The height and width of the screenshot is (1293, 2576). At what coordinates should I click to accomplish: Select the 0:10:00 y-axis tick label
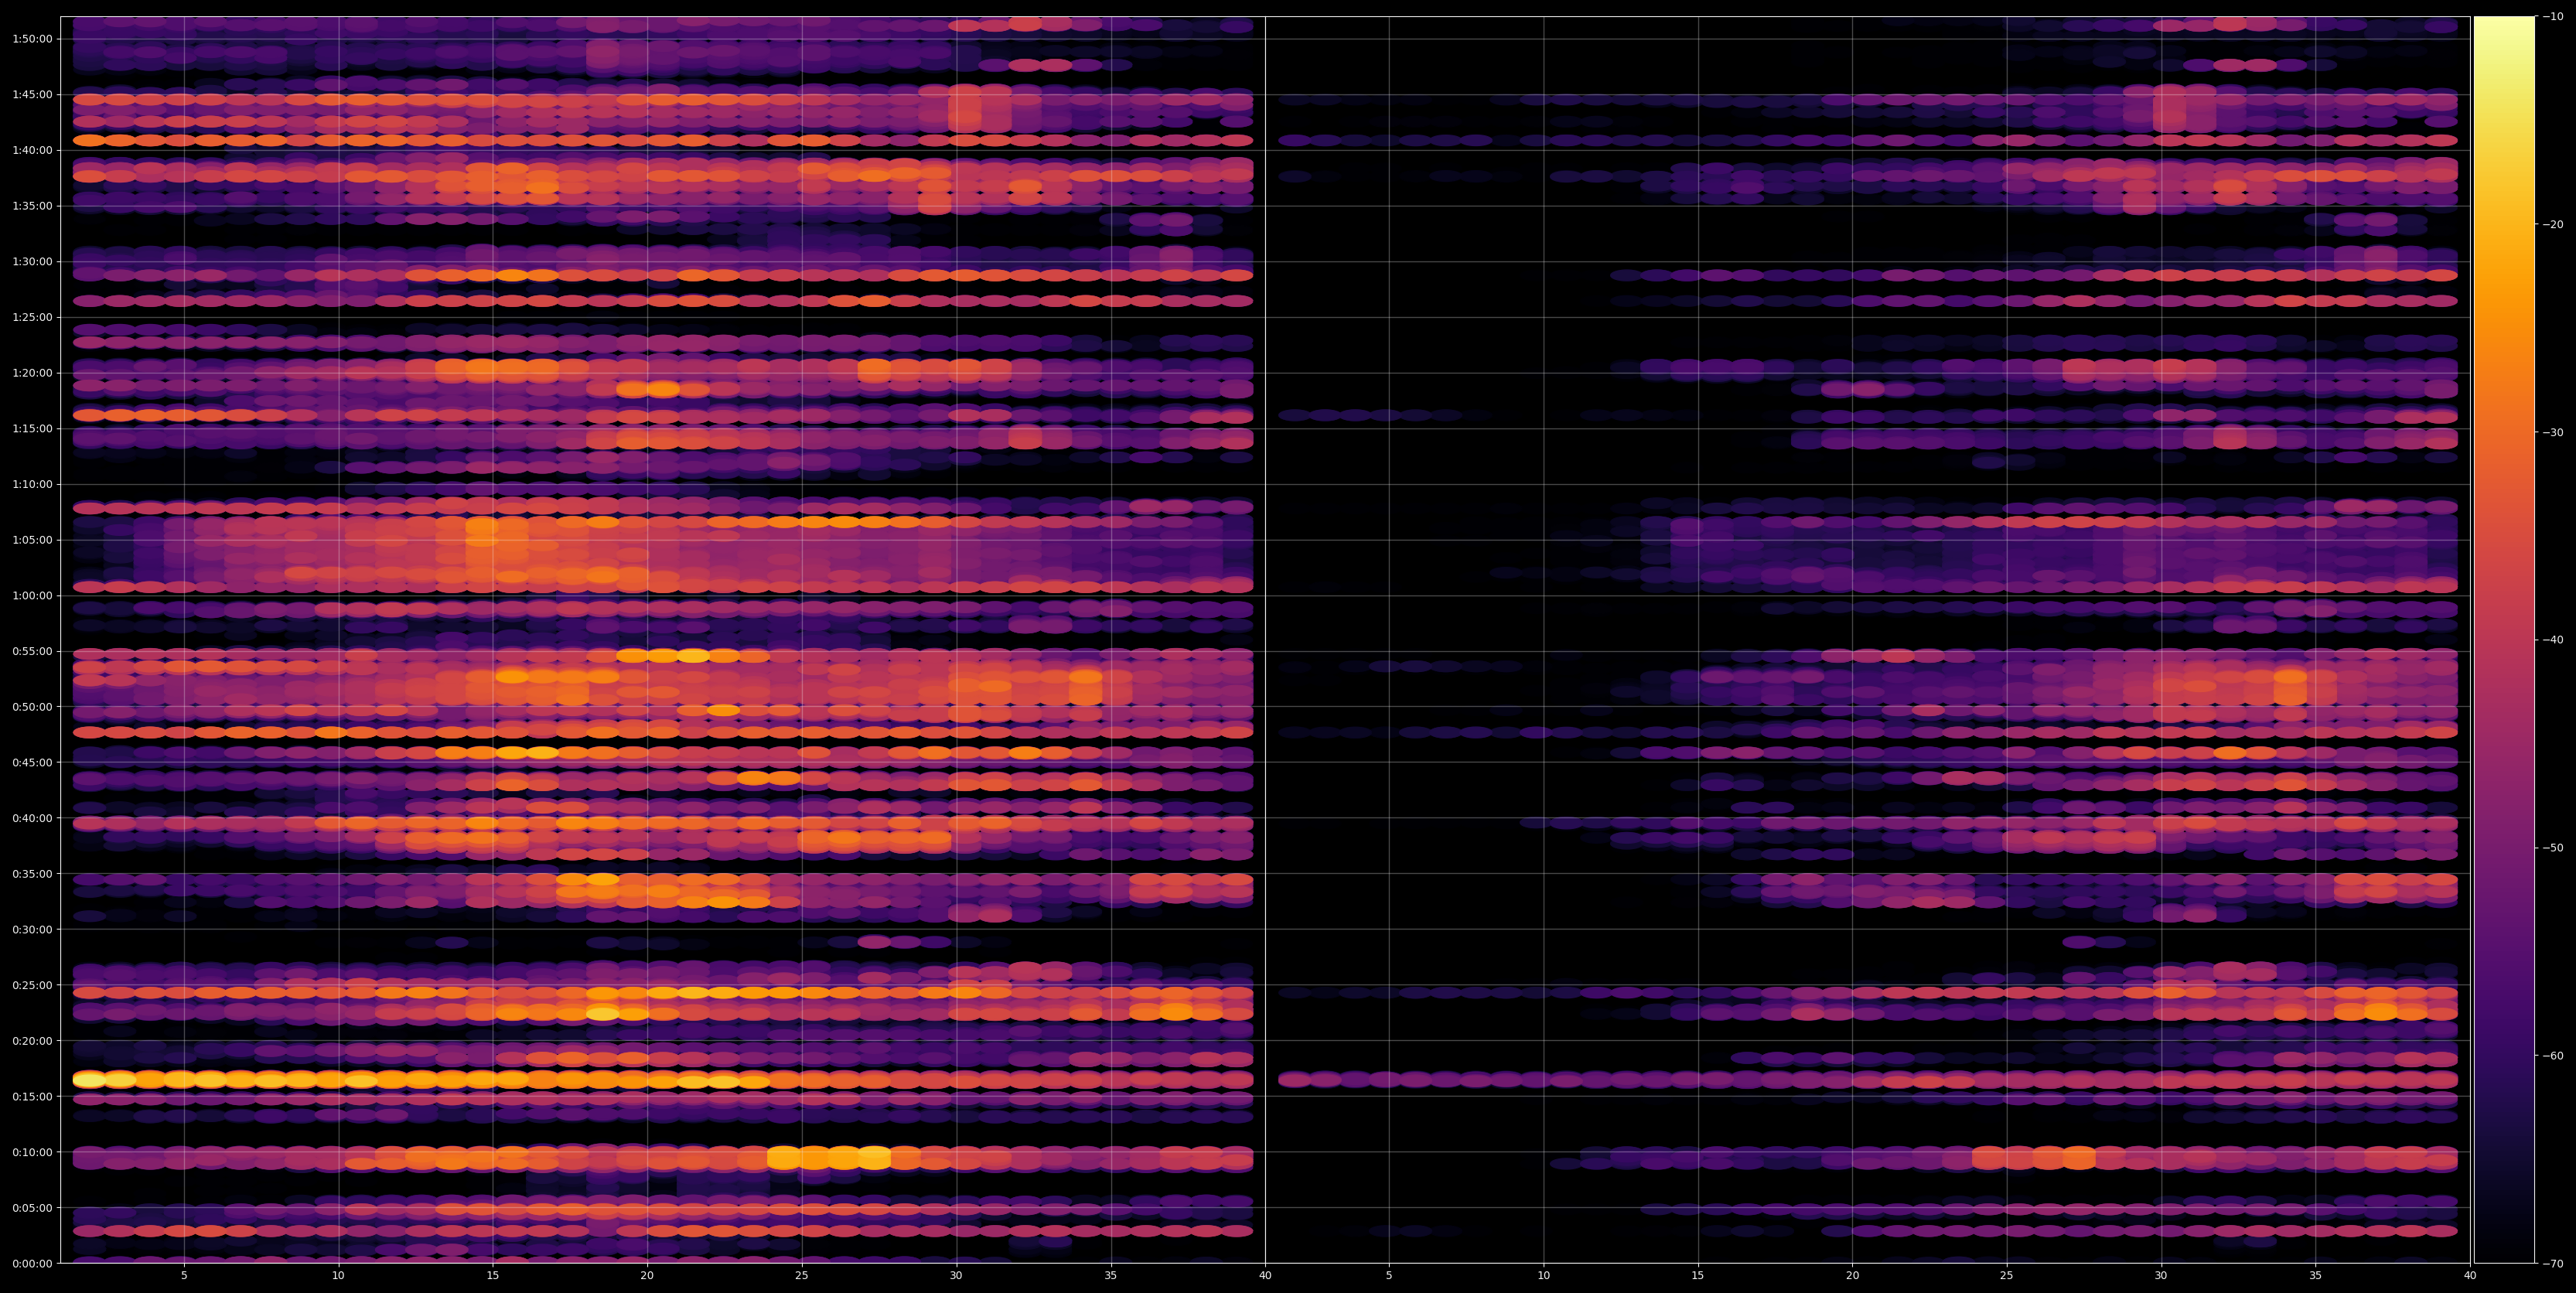pyautogui.click(x=32, y=1152)
